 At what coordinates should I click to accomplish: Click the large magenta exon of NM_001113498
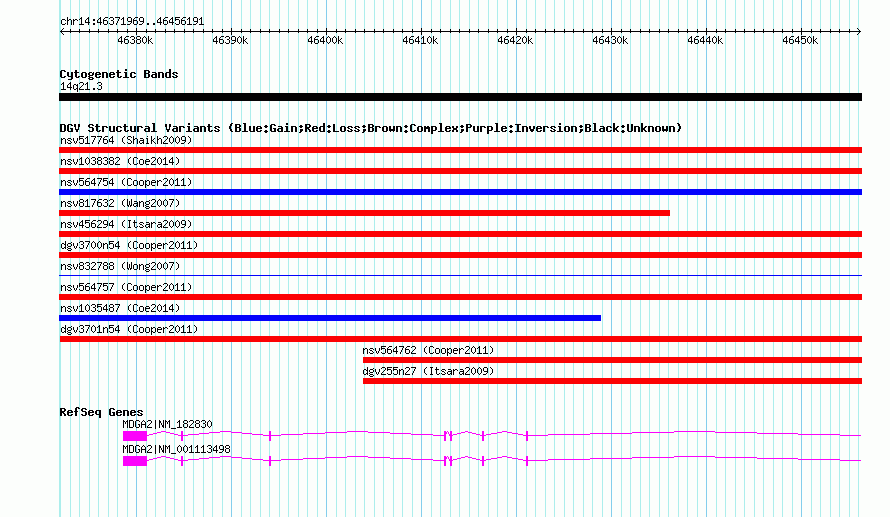pyautogui.click(x=135, y=461)
